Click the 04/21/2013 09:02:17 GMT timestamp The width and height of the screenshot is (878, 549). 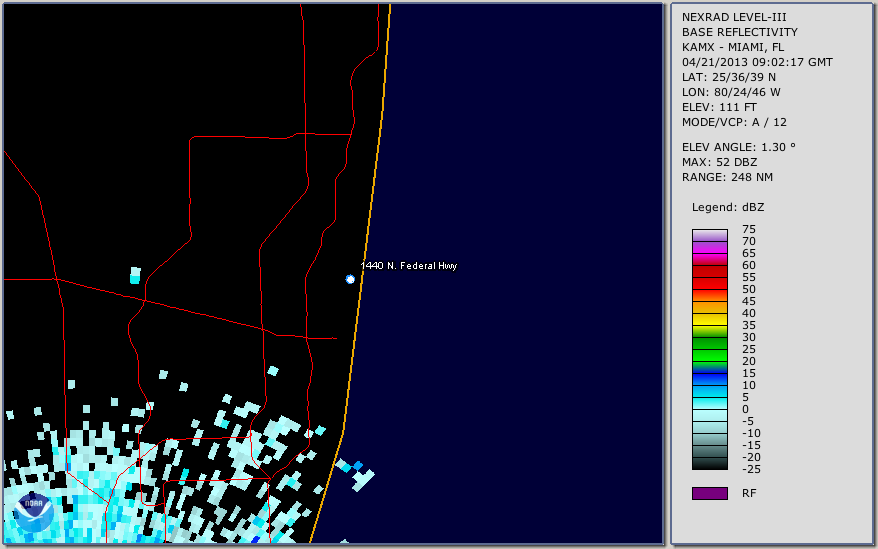pos(757,62)
